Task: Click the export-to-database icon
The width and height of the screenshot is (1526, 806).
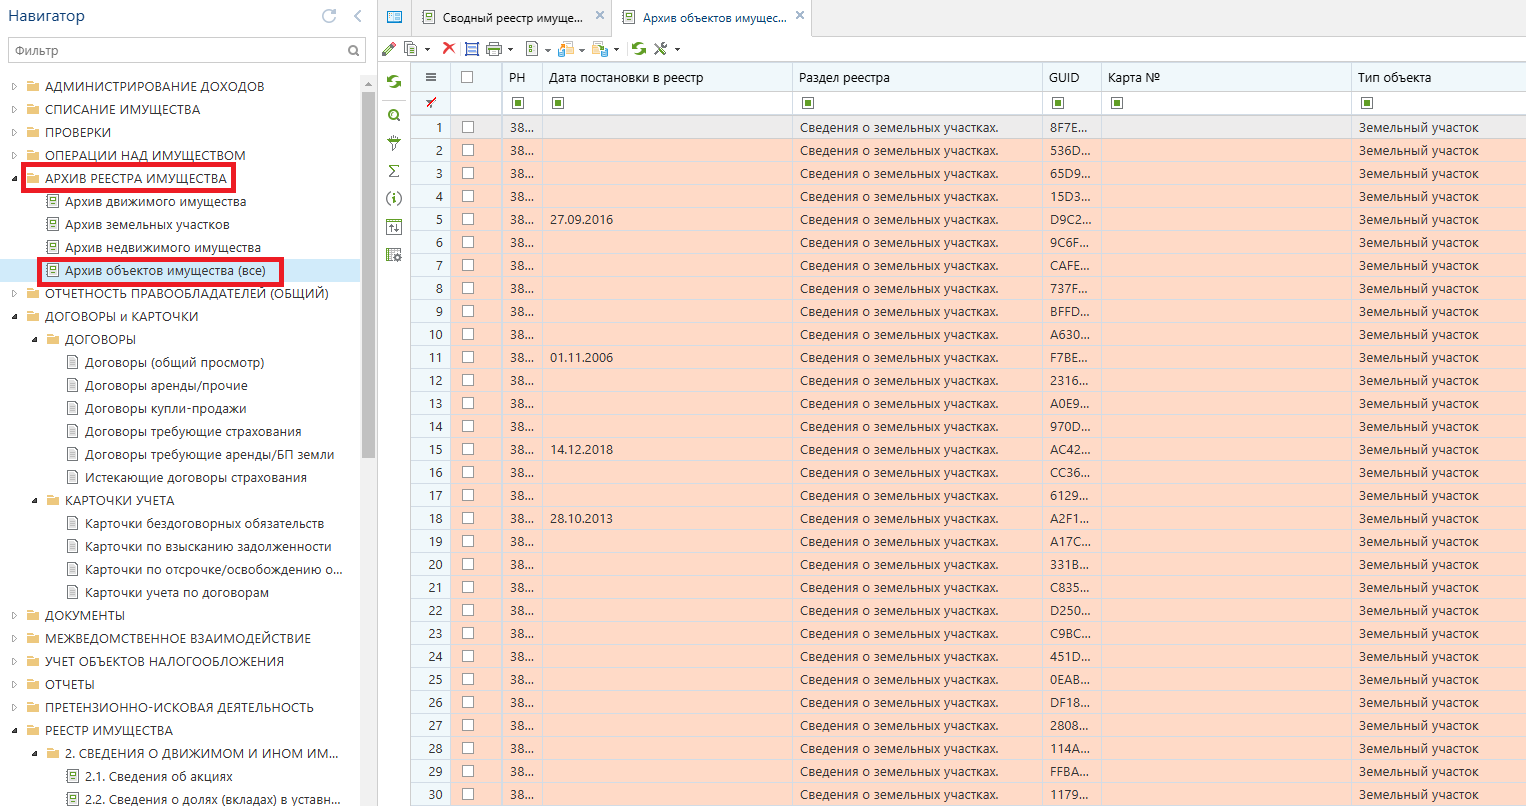Action: tap(599, 48)
